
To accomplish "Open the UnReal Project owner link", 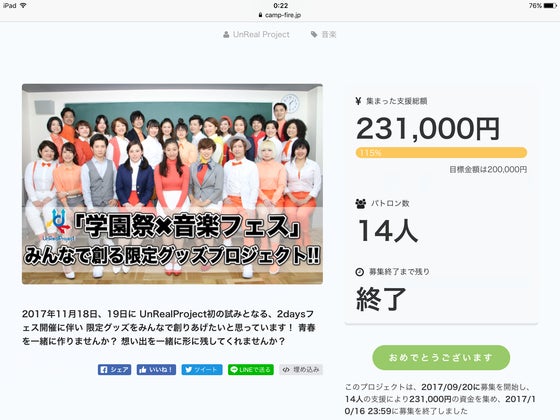I will point(261,35).
